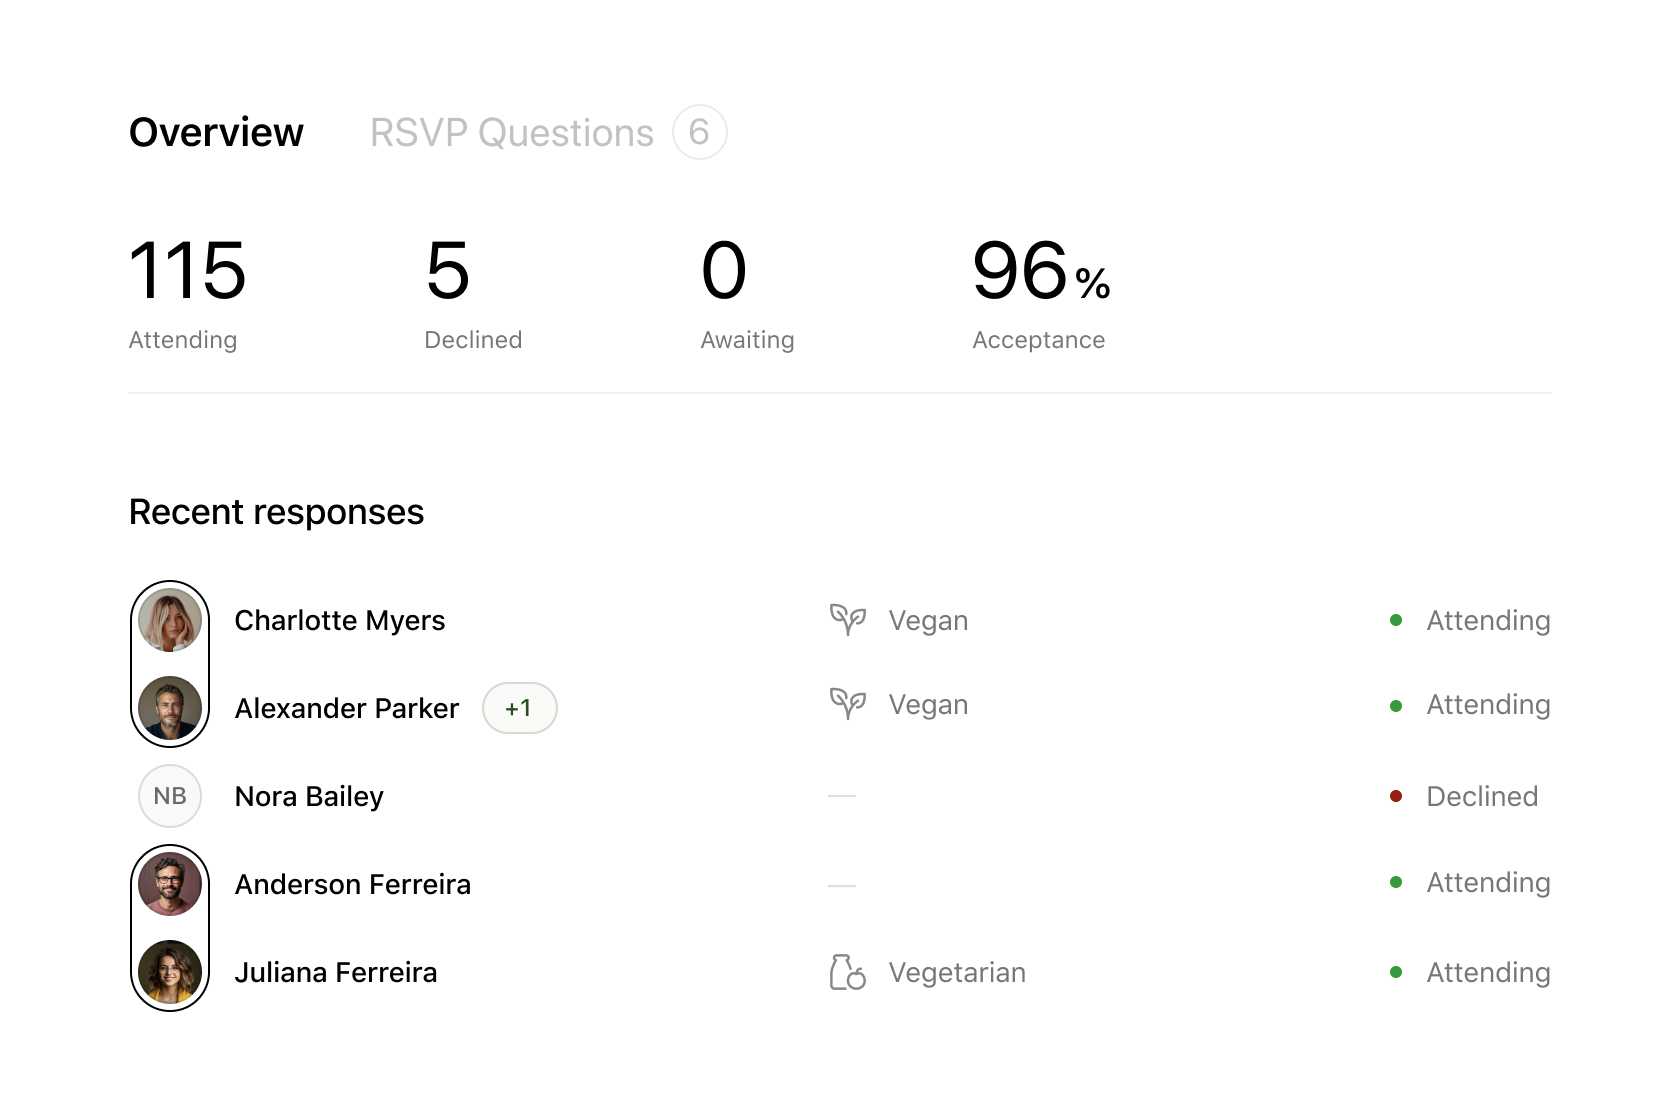Switch to the Overview tab
This screenshot has width=1680, height=1120.
coord(216,133)
